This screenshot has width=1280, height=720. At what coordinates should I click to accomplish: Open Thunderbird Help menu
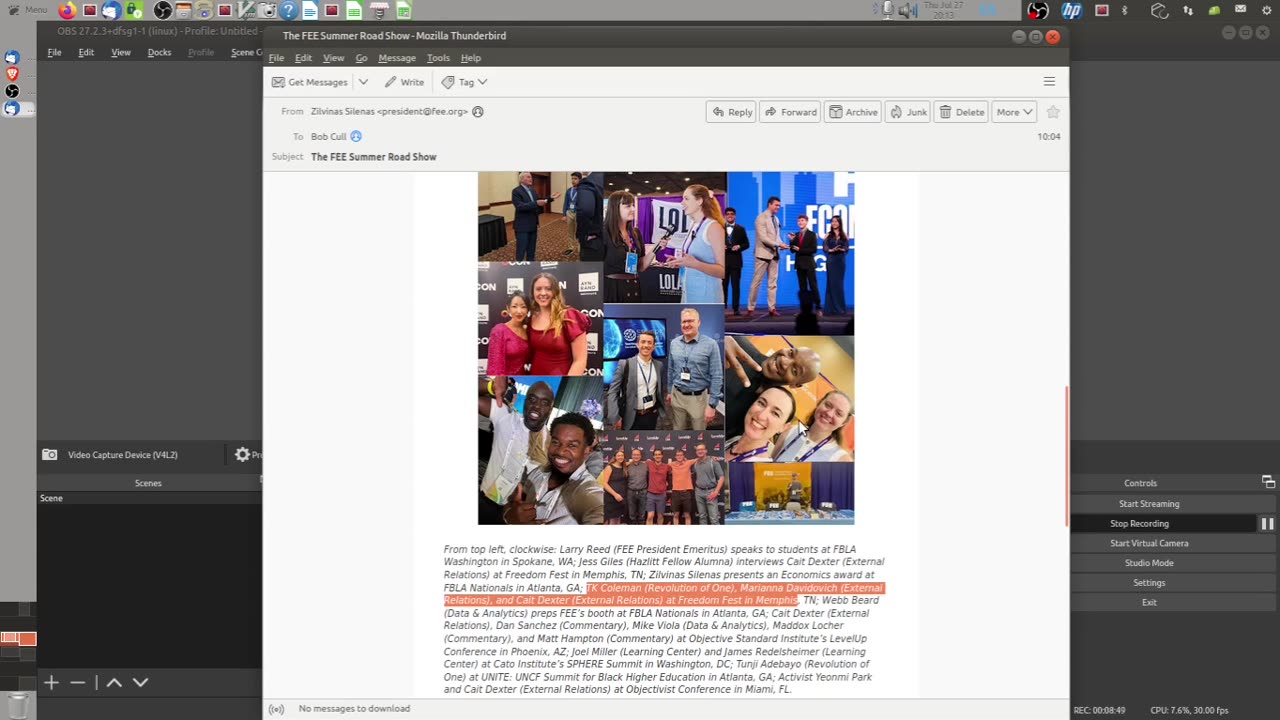click(470, 58)
